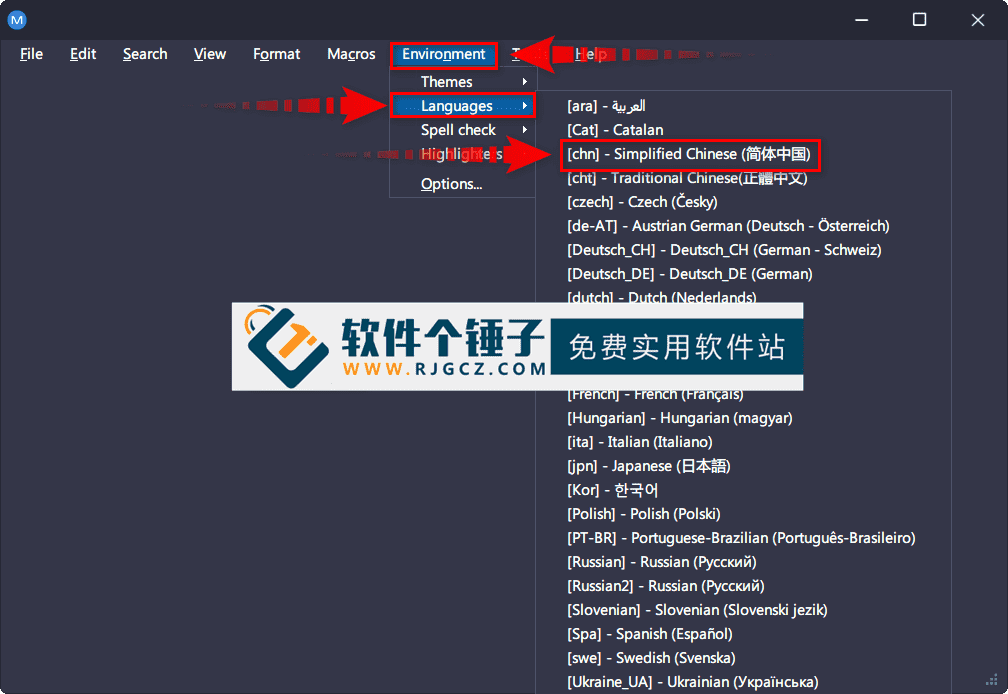Open Options from the Environment menu
The image size is (1008, 694).
coord(451,183)
